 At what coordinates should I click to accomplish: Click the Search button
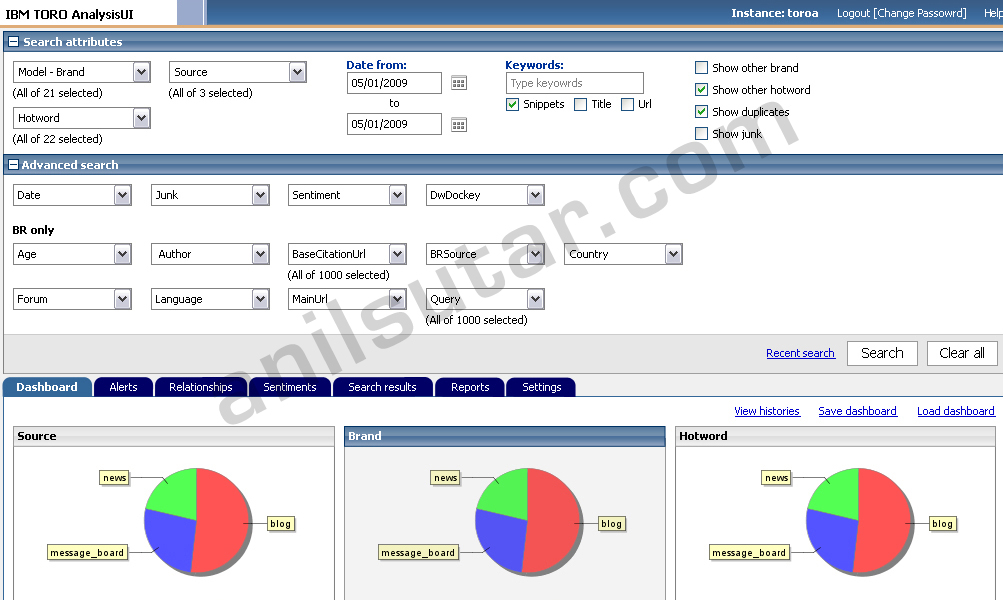882,353
